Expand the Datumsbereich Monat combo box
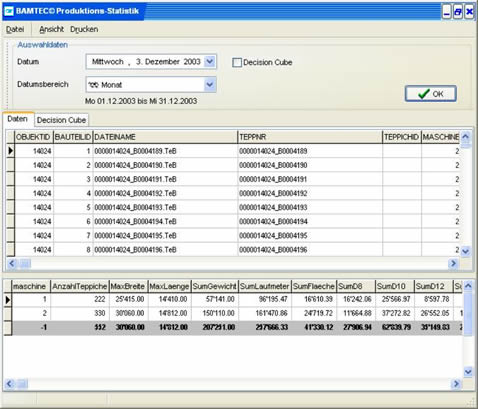This screenshot has height=409, width=478. (x=210, y=84)
